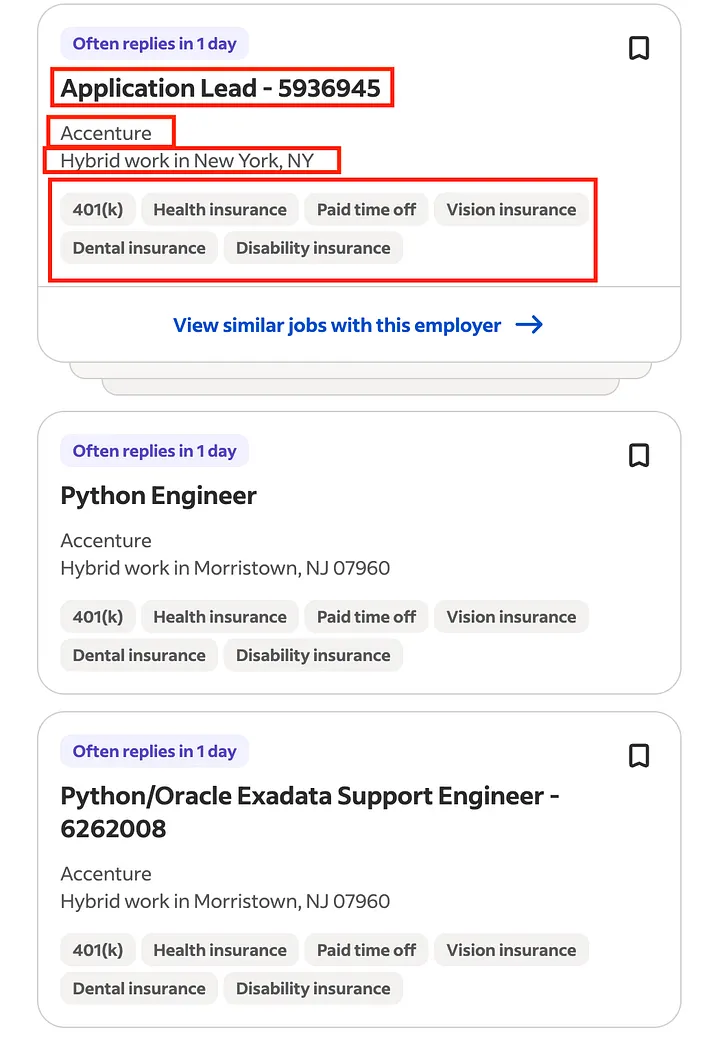The height and width of the screenshot is (1041, 720).
Task: Click Paid time off tag on Exadata Support Engineer card
Action: coord(366,951)
